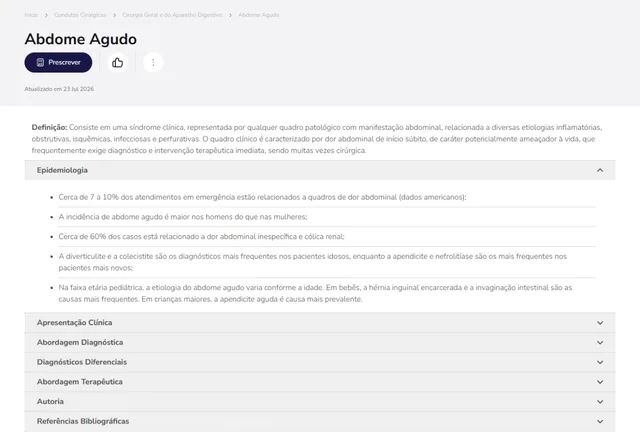Click the 'Atualizado em 23 Jul 2026' date text
Screen dimensions: 640x445
[x=59, y=89]
